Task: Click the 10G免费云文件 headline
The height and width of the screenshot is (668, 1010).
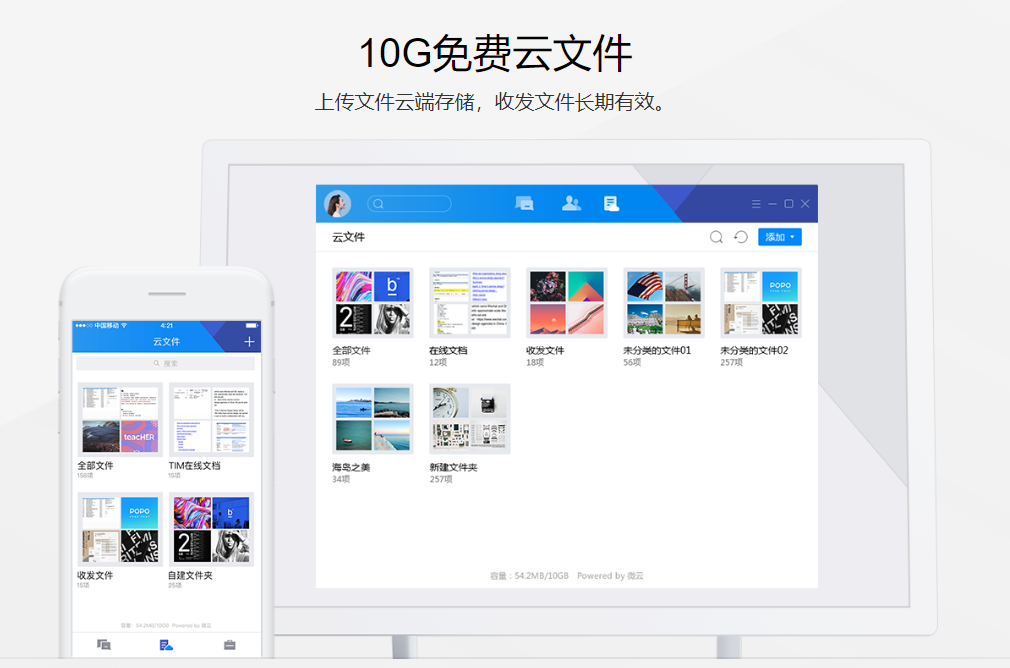Action: pyautogui.click(x=495, y=53)
